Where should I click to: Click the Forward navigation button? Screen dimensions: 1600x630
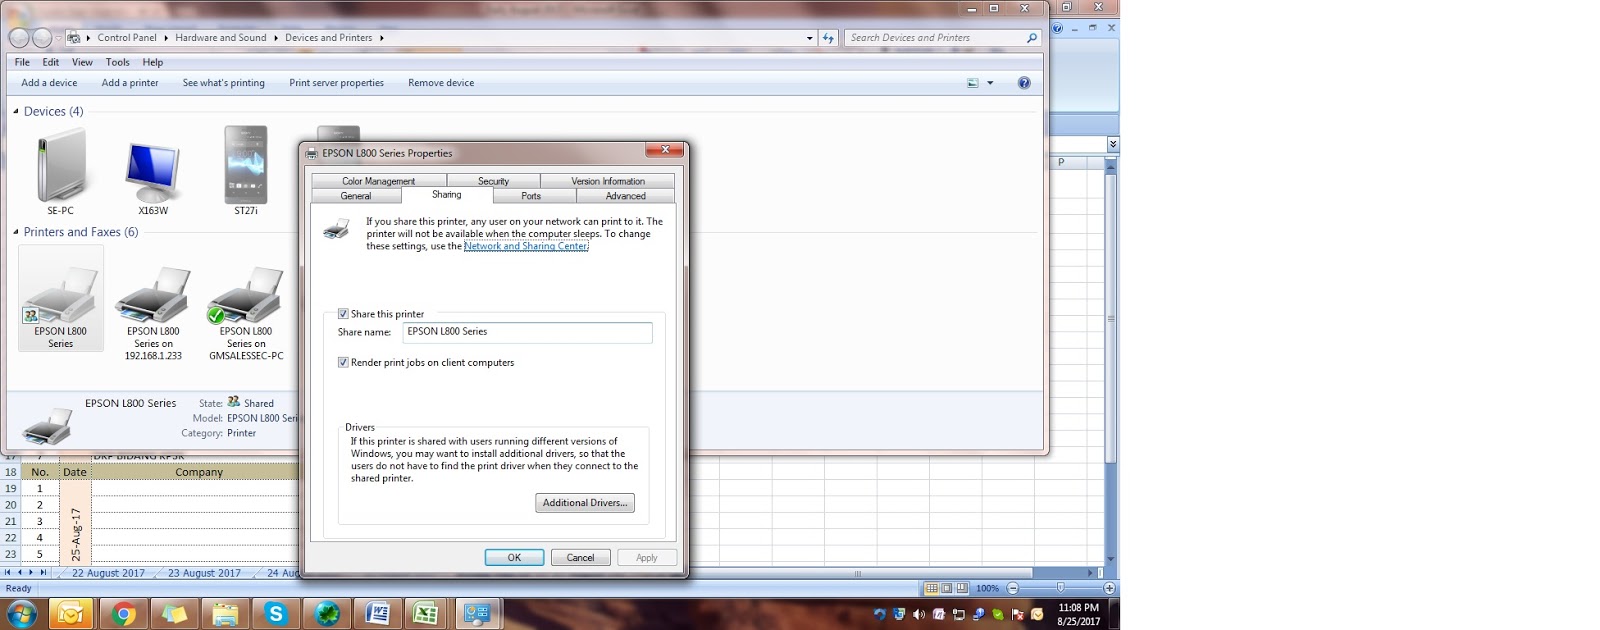42,38
